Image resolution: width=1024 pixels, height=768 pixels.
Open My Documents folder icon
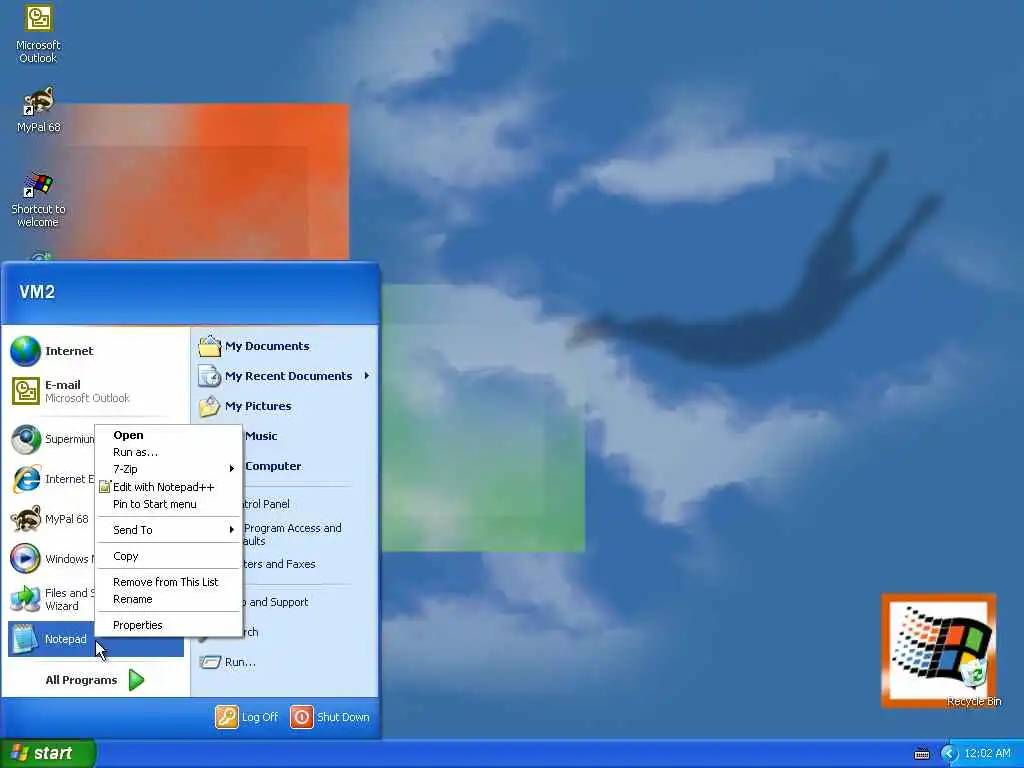[210, 345]
